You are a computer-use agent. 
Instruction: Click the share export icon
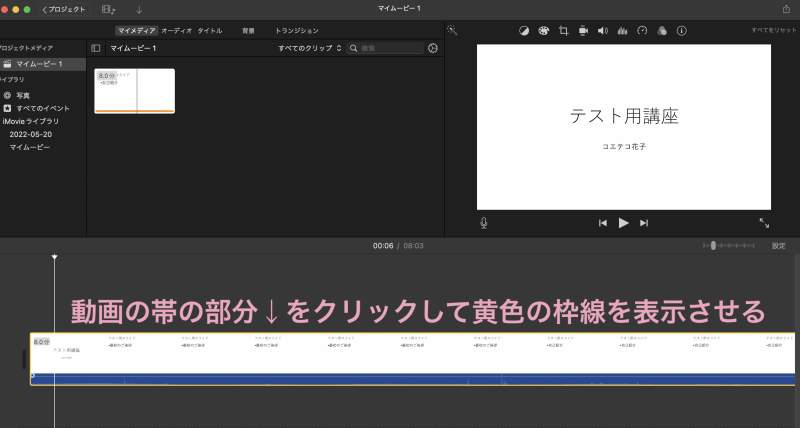tap(786, 9)
